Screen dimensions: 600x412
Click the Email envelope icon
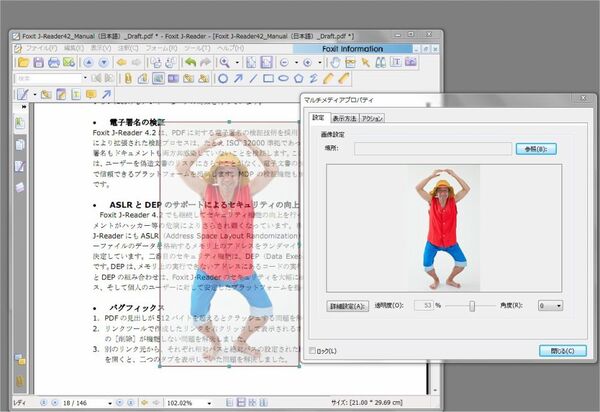[x=69, y=62]
